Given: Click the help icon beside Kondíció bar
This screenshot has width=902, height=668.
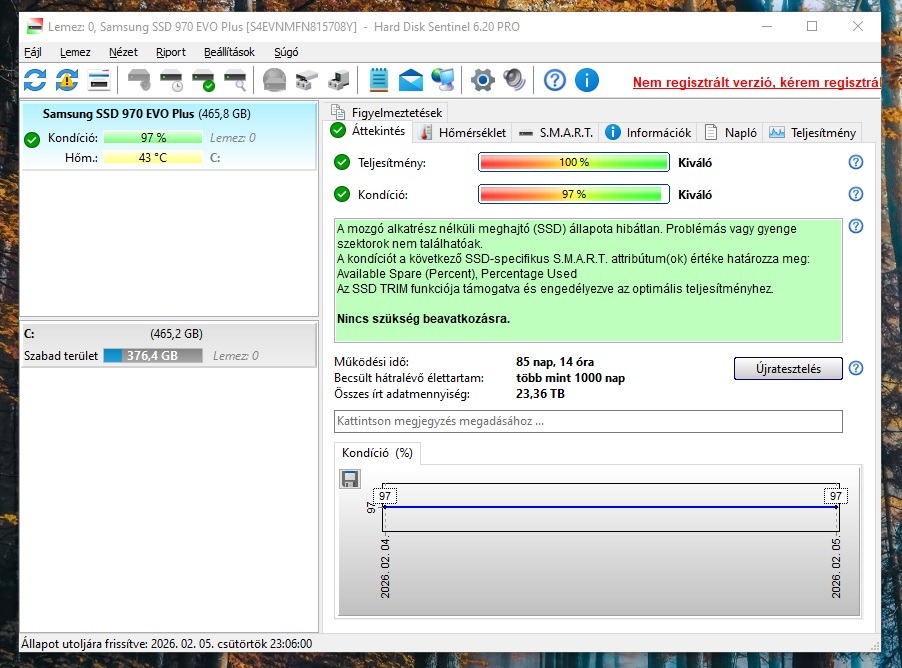Looking at the screenshot, I should (x=856, y=194).
